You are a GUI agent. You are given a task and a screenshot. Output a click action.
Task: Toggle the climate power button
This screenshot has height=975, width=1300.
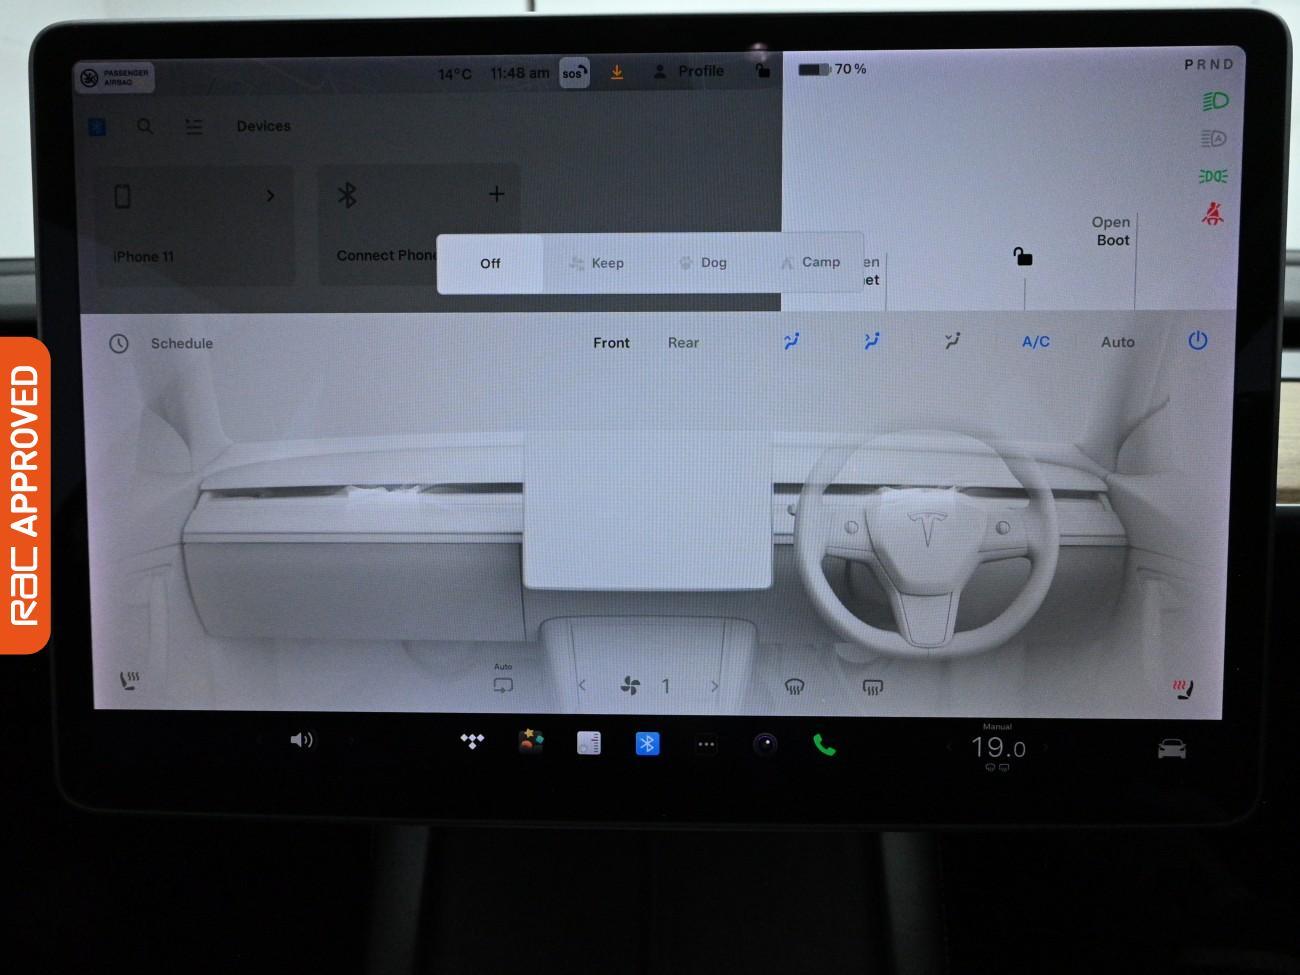tap(1197, 341)
